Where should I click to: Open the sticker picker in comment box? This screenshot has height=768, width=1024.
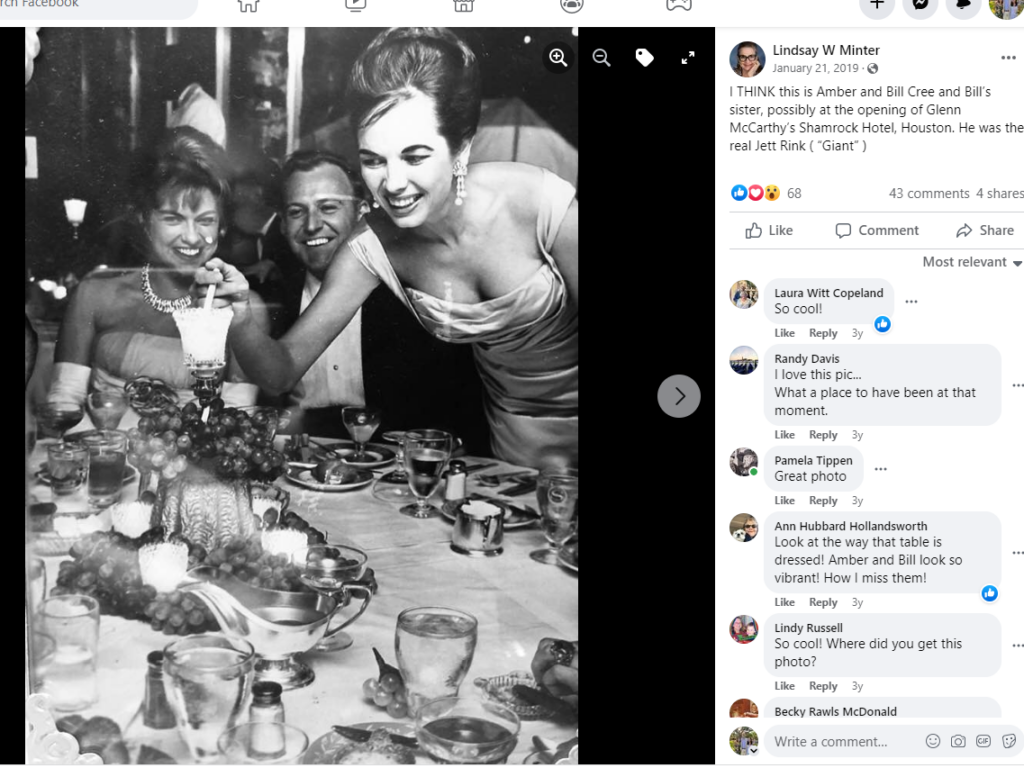(x=1008, y=741)
